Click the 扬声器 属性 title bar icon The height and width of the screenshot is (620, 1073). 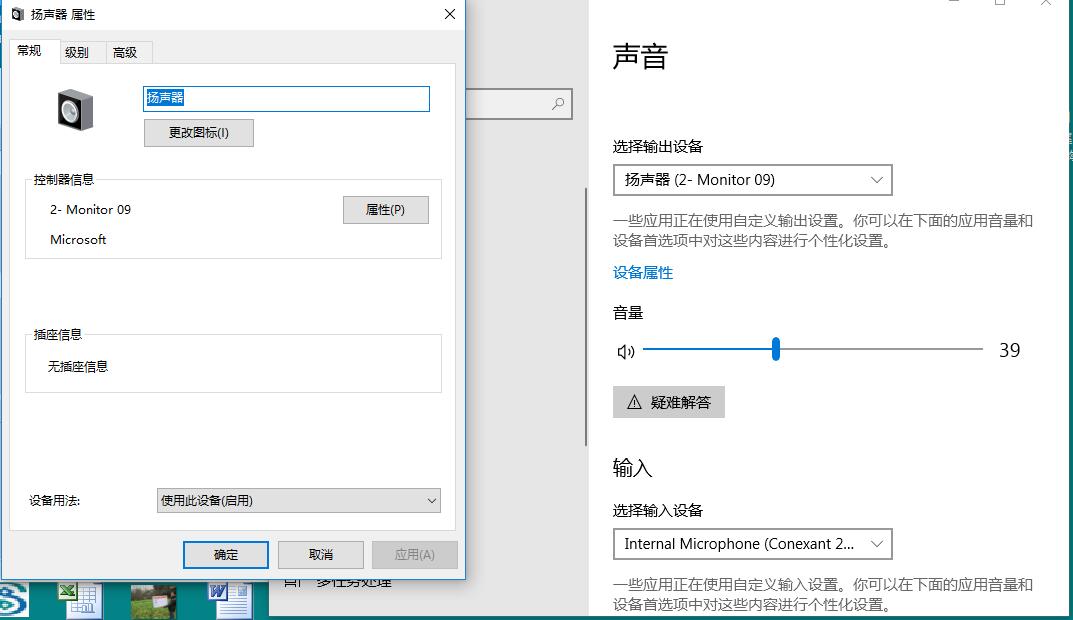[17, 15]
